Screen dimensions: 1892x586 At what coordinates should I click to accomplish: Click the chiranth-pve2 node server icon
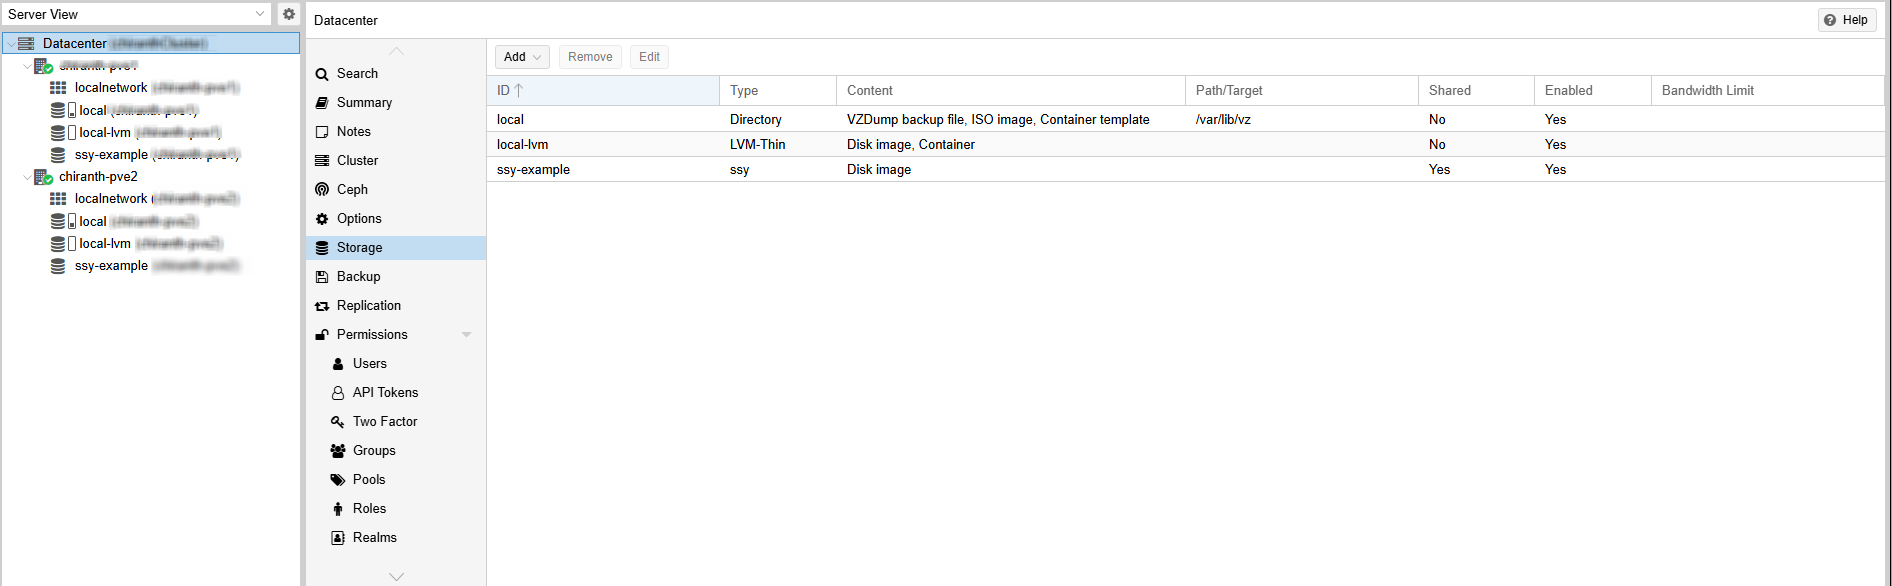click(43, 177)
